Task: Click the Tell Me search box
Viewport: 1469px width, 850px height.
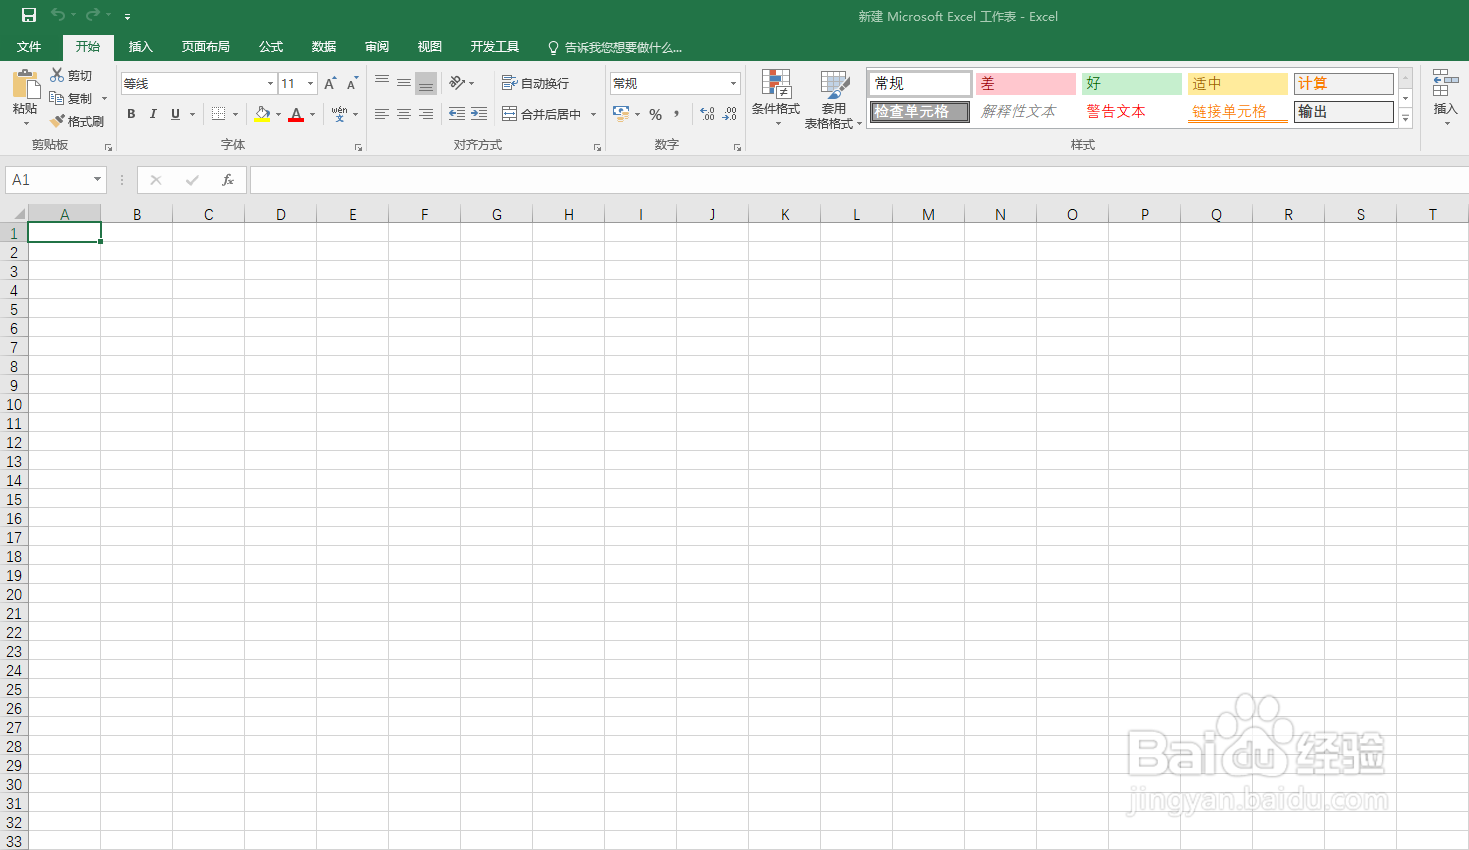Action: click(x=615, y=47)
